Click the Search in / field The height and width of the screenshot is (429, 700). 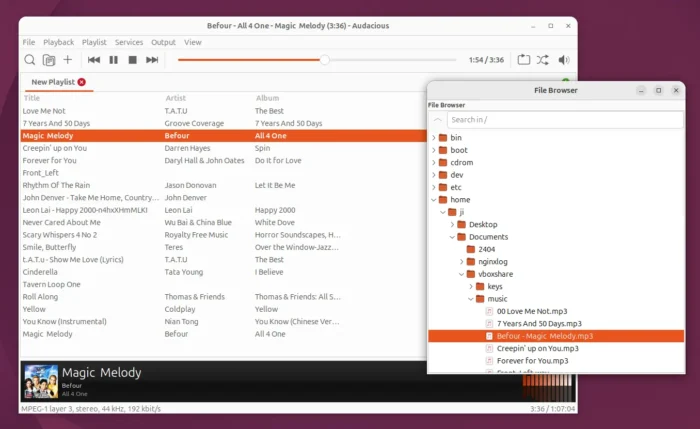[565, 120]
